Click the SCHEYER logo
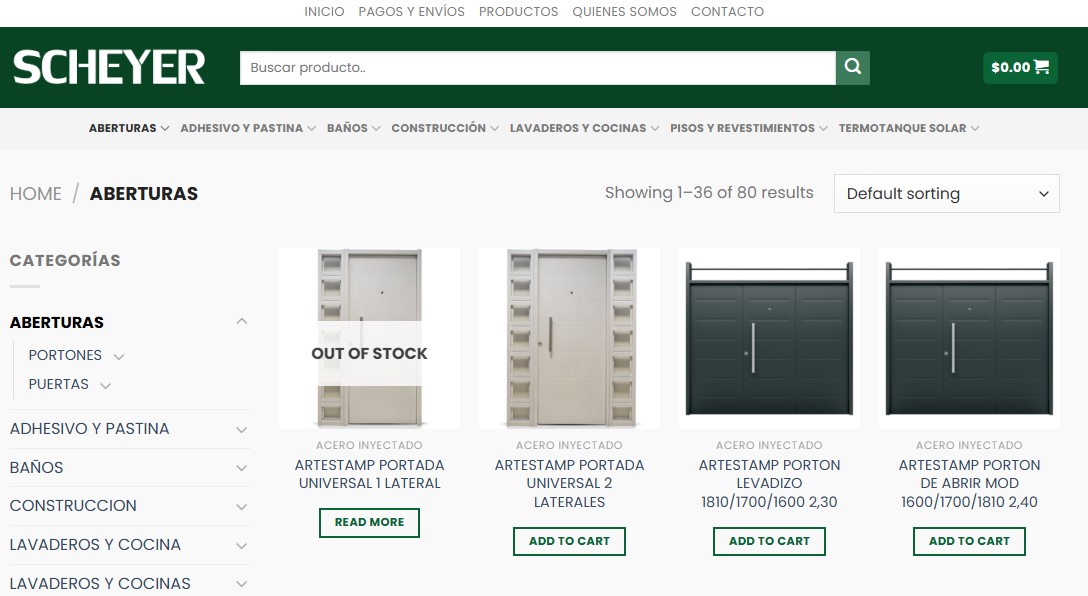This screenshot has height=596, width=1088. point(109,68)
